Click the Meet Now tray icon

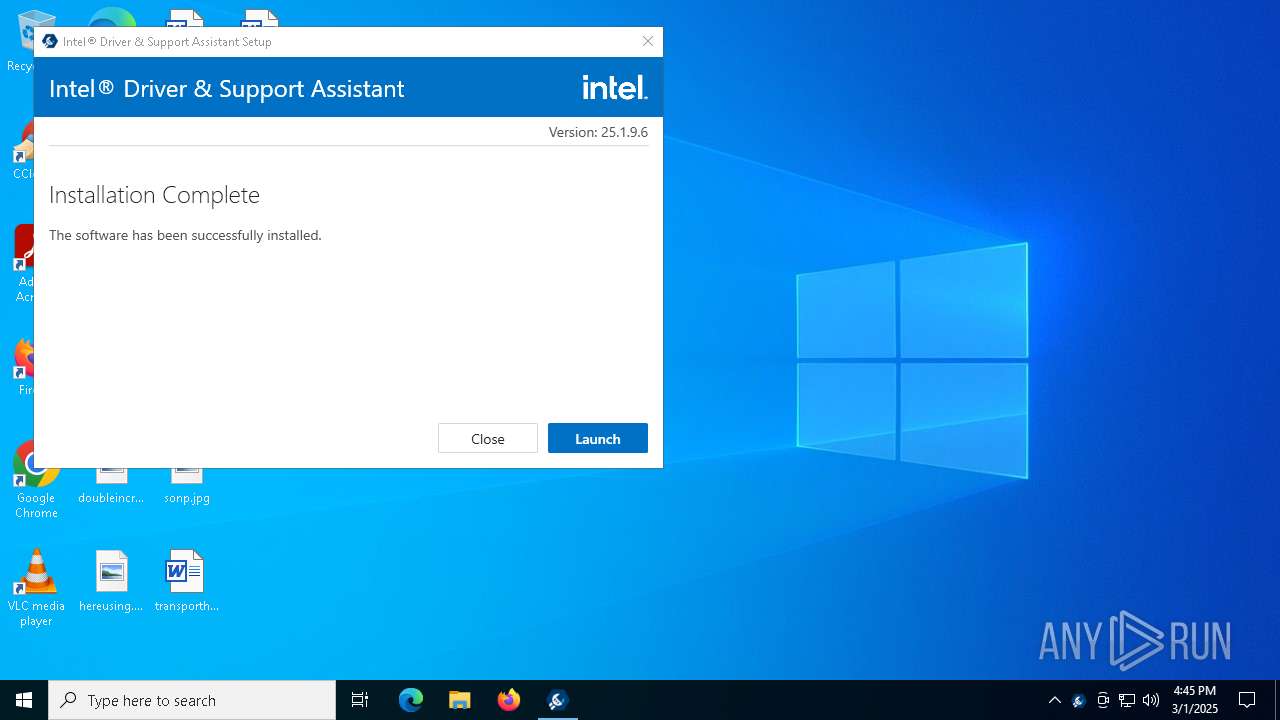click(1103, 700)
